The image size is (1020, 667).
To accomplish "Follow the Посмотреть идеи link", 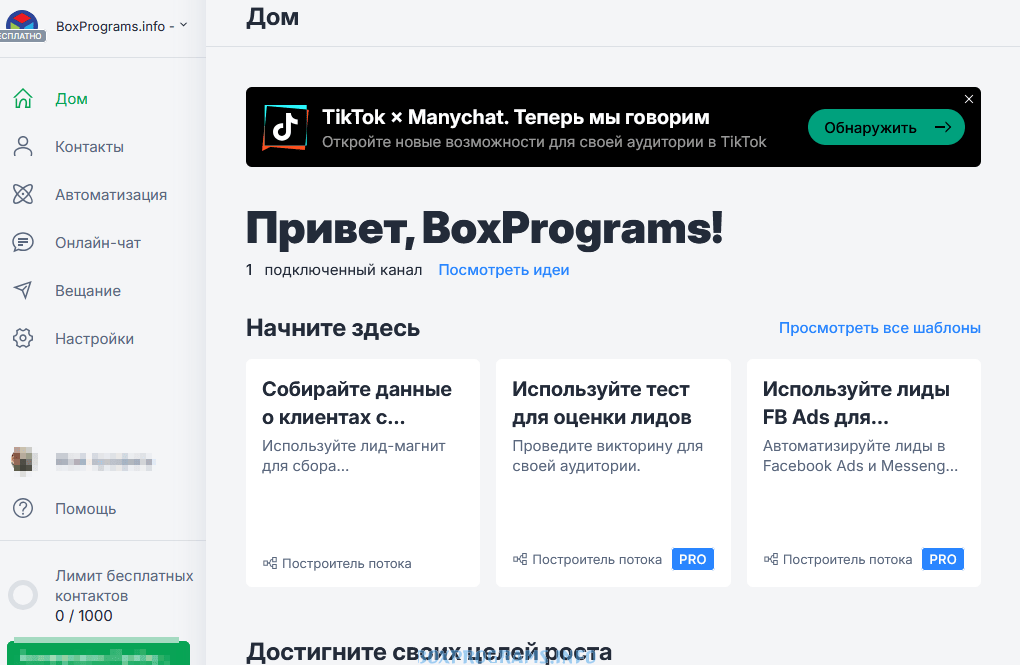I will point(503,270).
